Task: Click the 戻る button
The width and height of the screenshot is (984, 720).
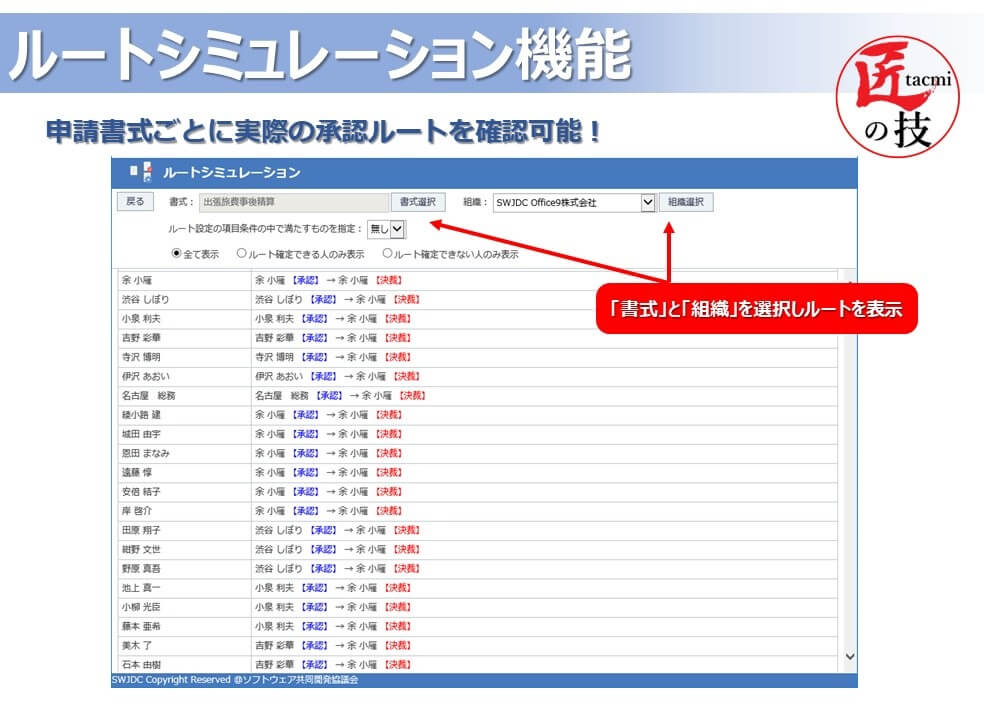Action: pyautogui.click(x=135, y=202)
